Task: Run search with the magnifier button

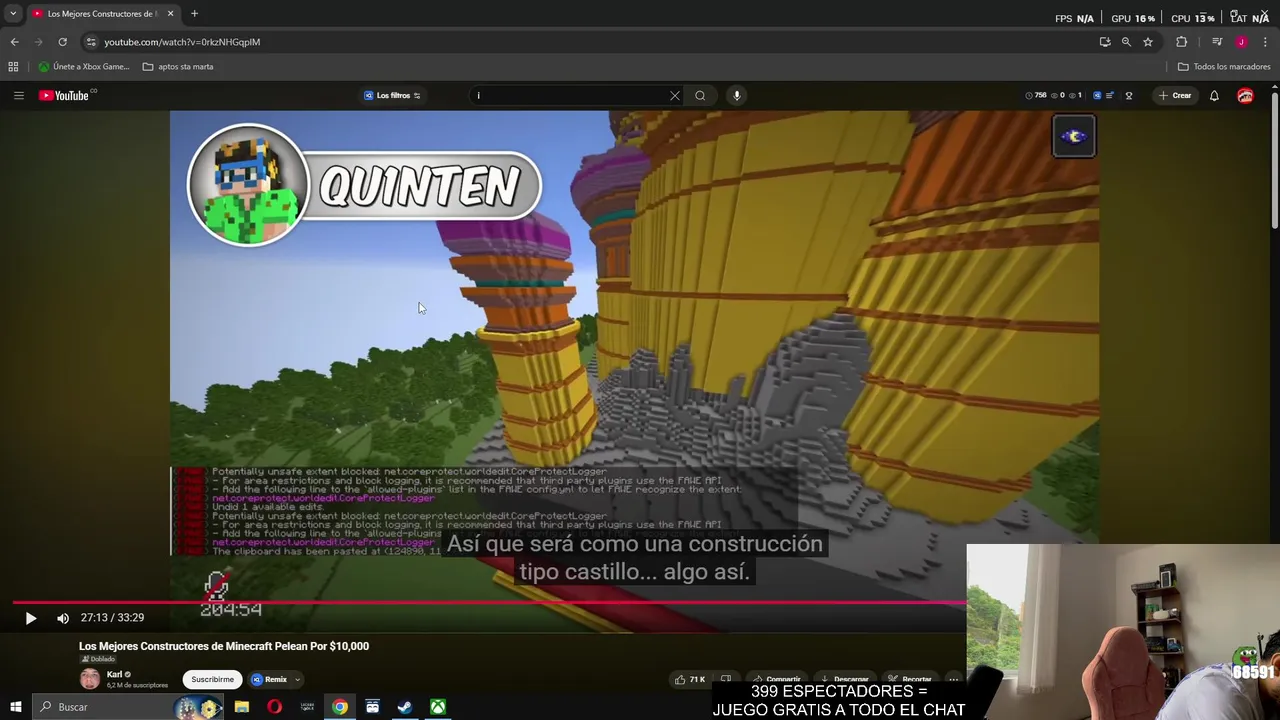Action: pos(700,95)
